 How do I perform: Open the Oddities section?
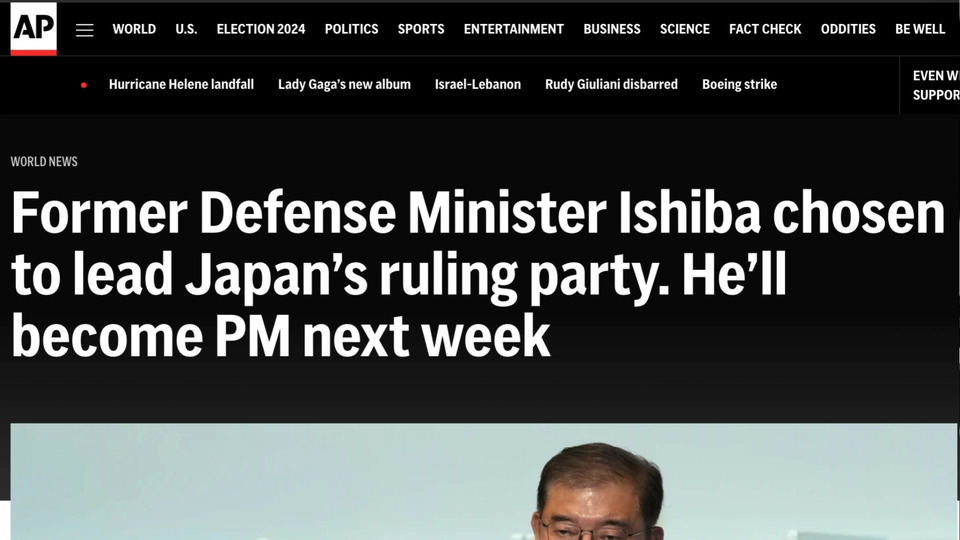coord(848,29)
